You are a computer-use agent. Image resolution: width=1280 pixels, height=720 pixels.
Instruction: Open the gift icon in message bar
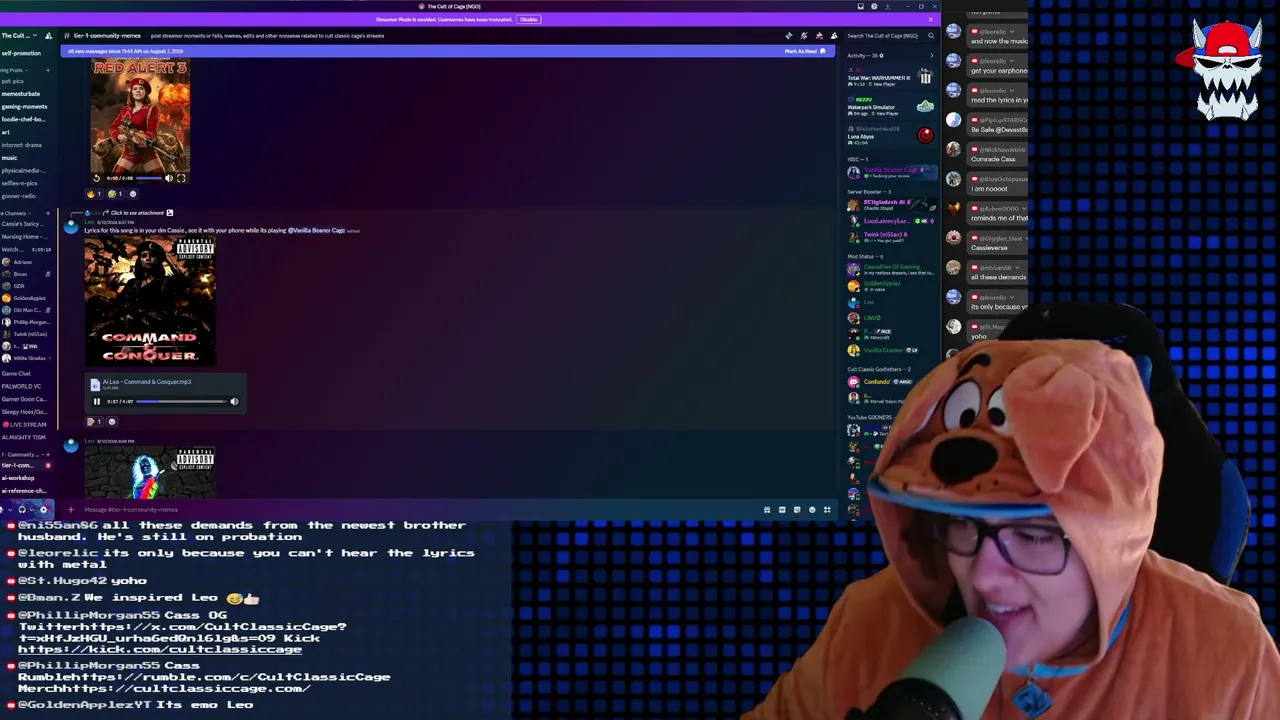[x=767, y=510]
